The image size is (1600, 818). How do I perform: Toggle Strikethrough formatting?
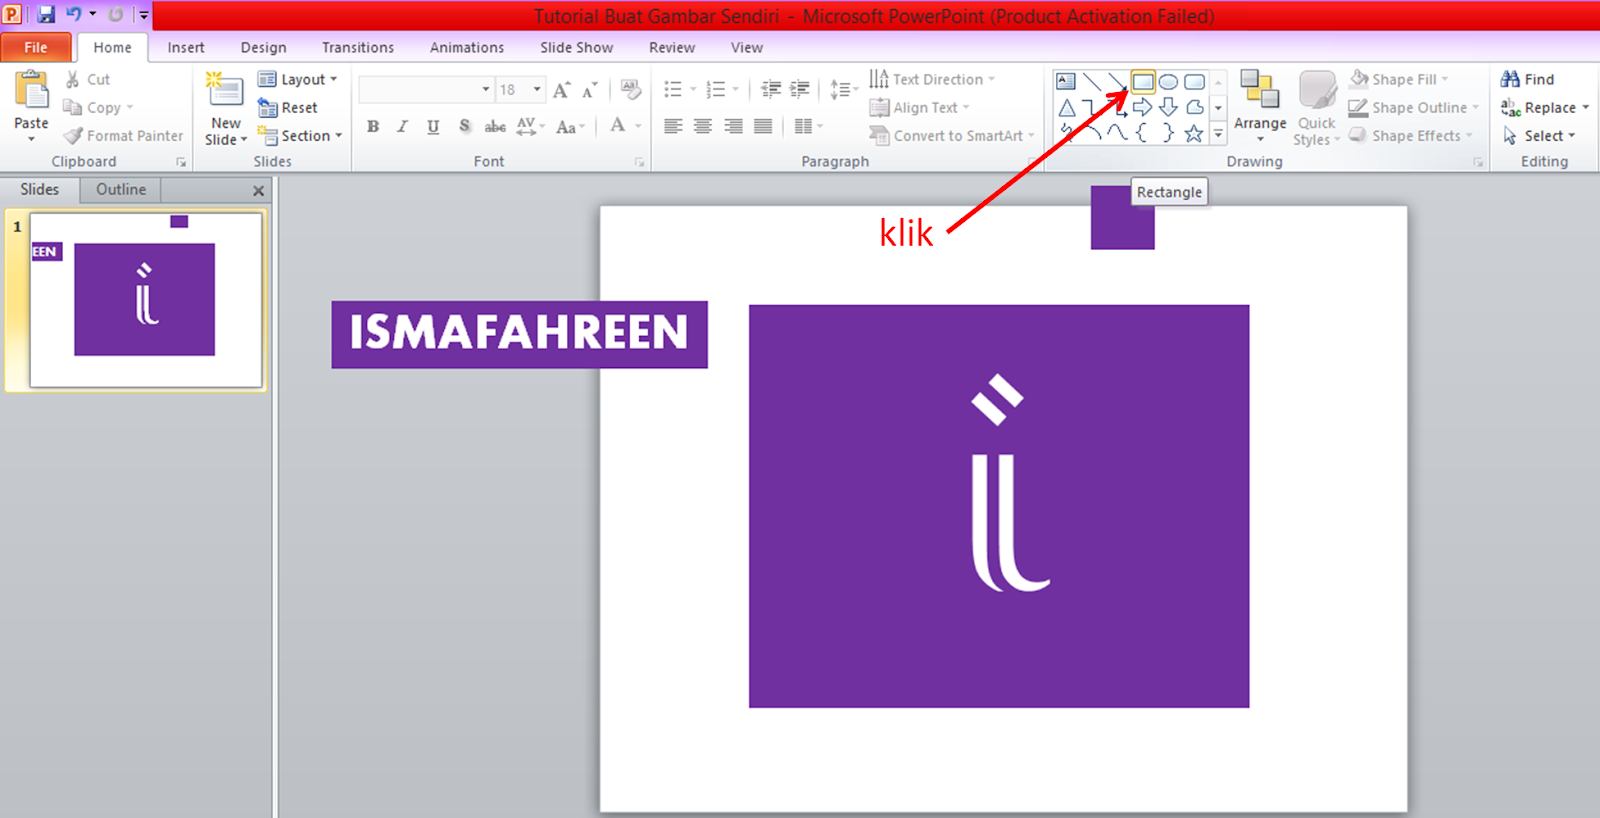tap(495, 126)
